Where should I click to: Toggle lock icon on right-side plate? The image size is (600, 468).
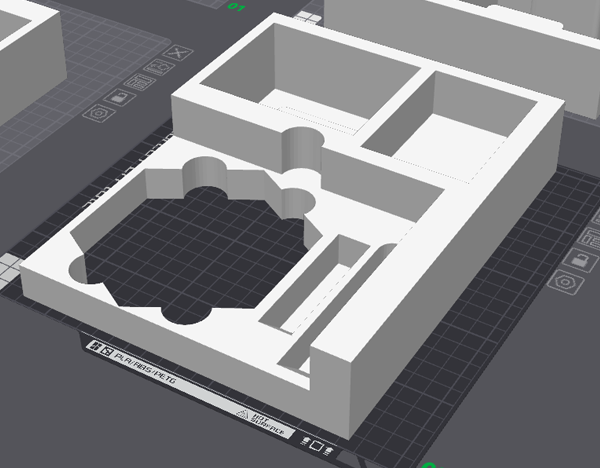pyautogui.click(x=580, y=262)
